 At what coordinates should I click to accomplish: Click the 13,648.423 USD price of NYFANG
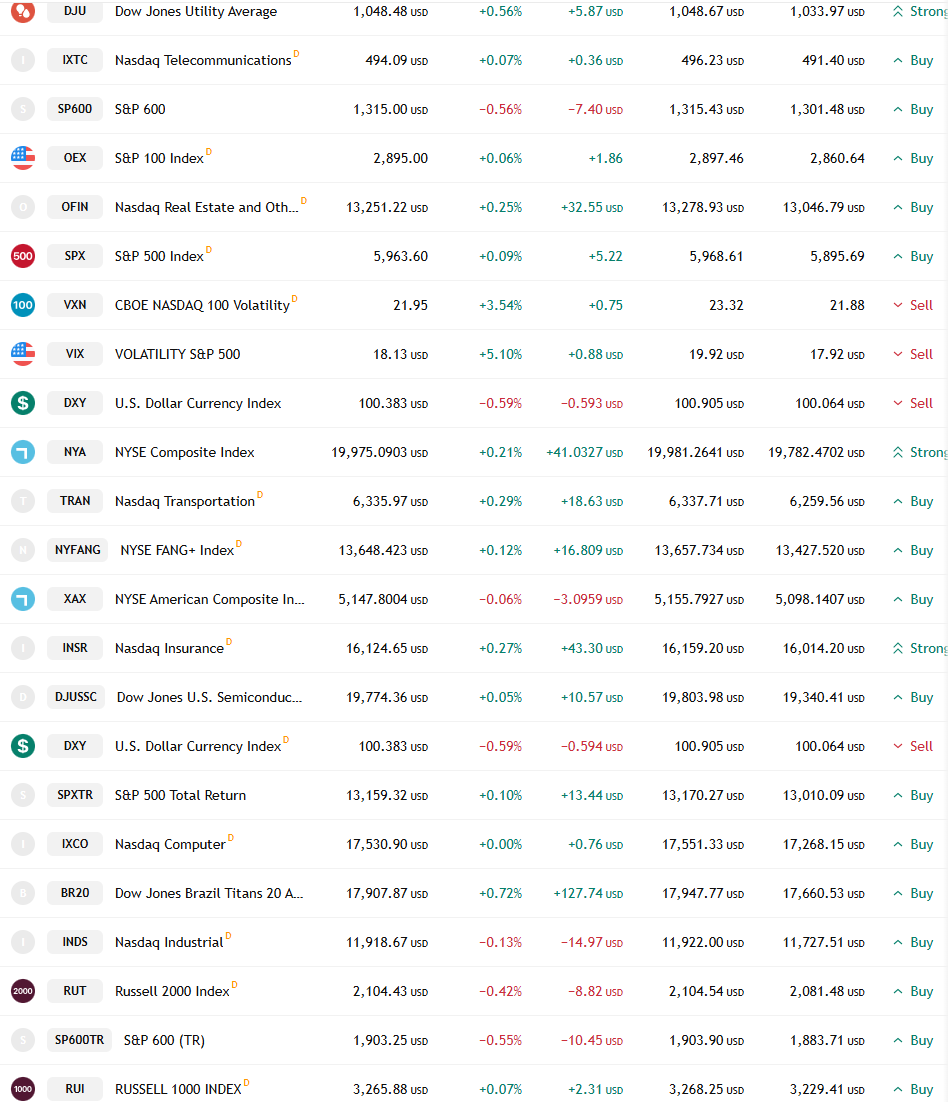(384, 550)
